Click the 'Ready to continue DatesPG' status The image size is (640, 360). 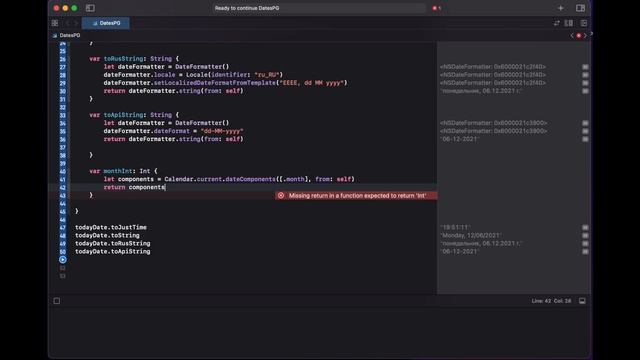pyautogui.click(x=247, y=8)
